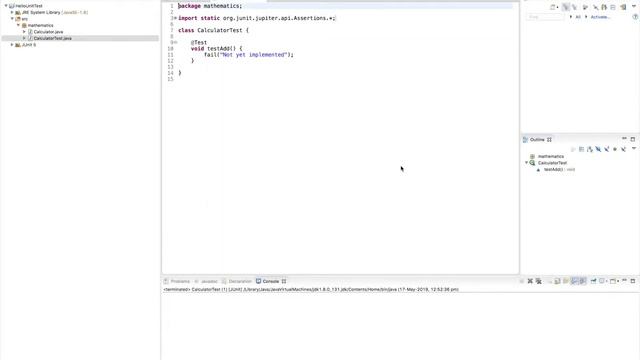Toggle Hide Local Types in Outline toolbar
The height and width of the screenshot is (360, 640).
pyautogui.click(x=623, y=149)
